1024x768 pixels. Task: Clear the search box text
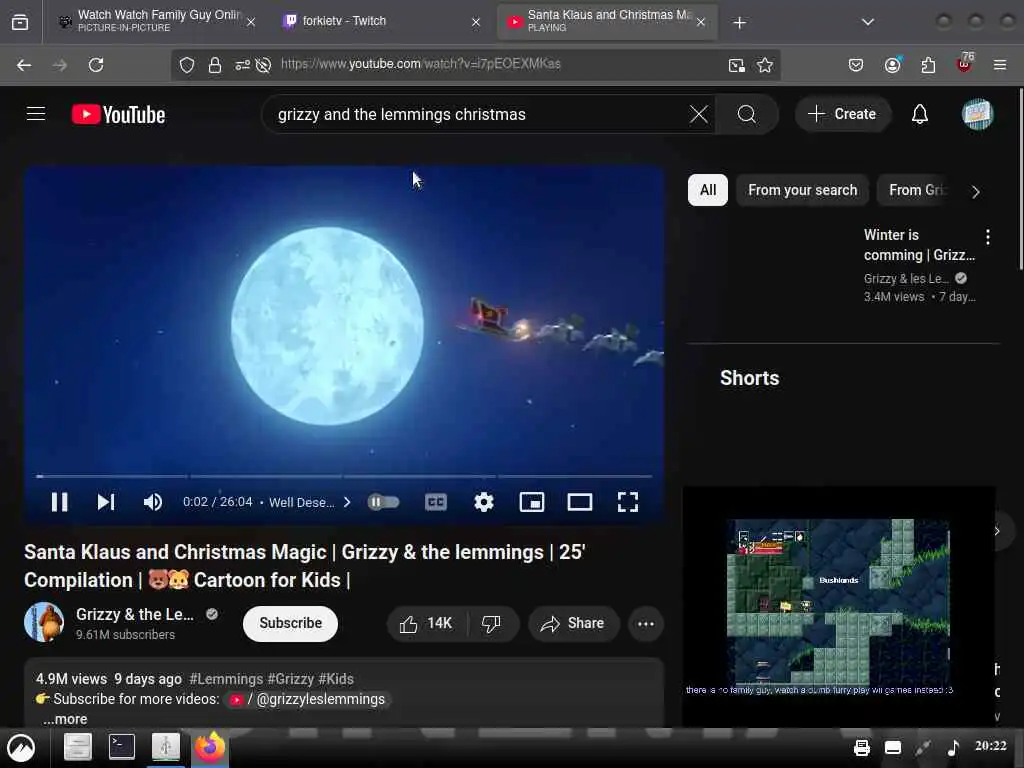[698, 114]
